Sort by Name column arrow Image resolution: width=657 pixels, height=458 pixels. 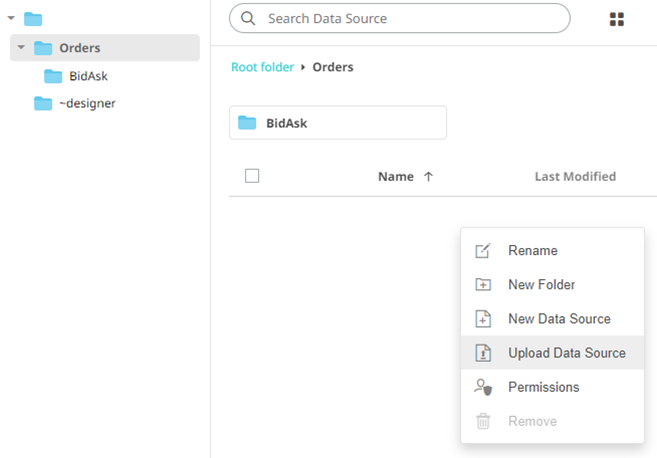(x=429, y=176)
